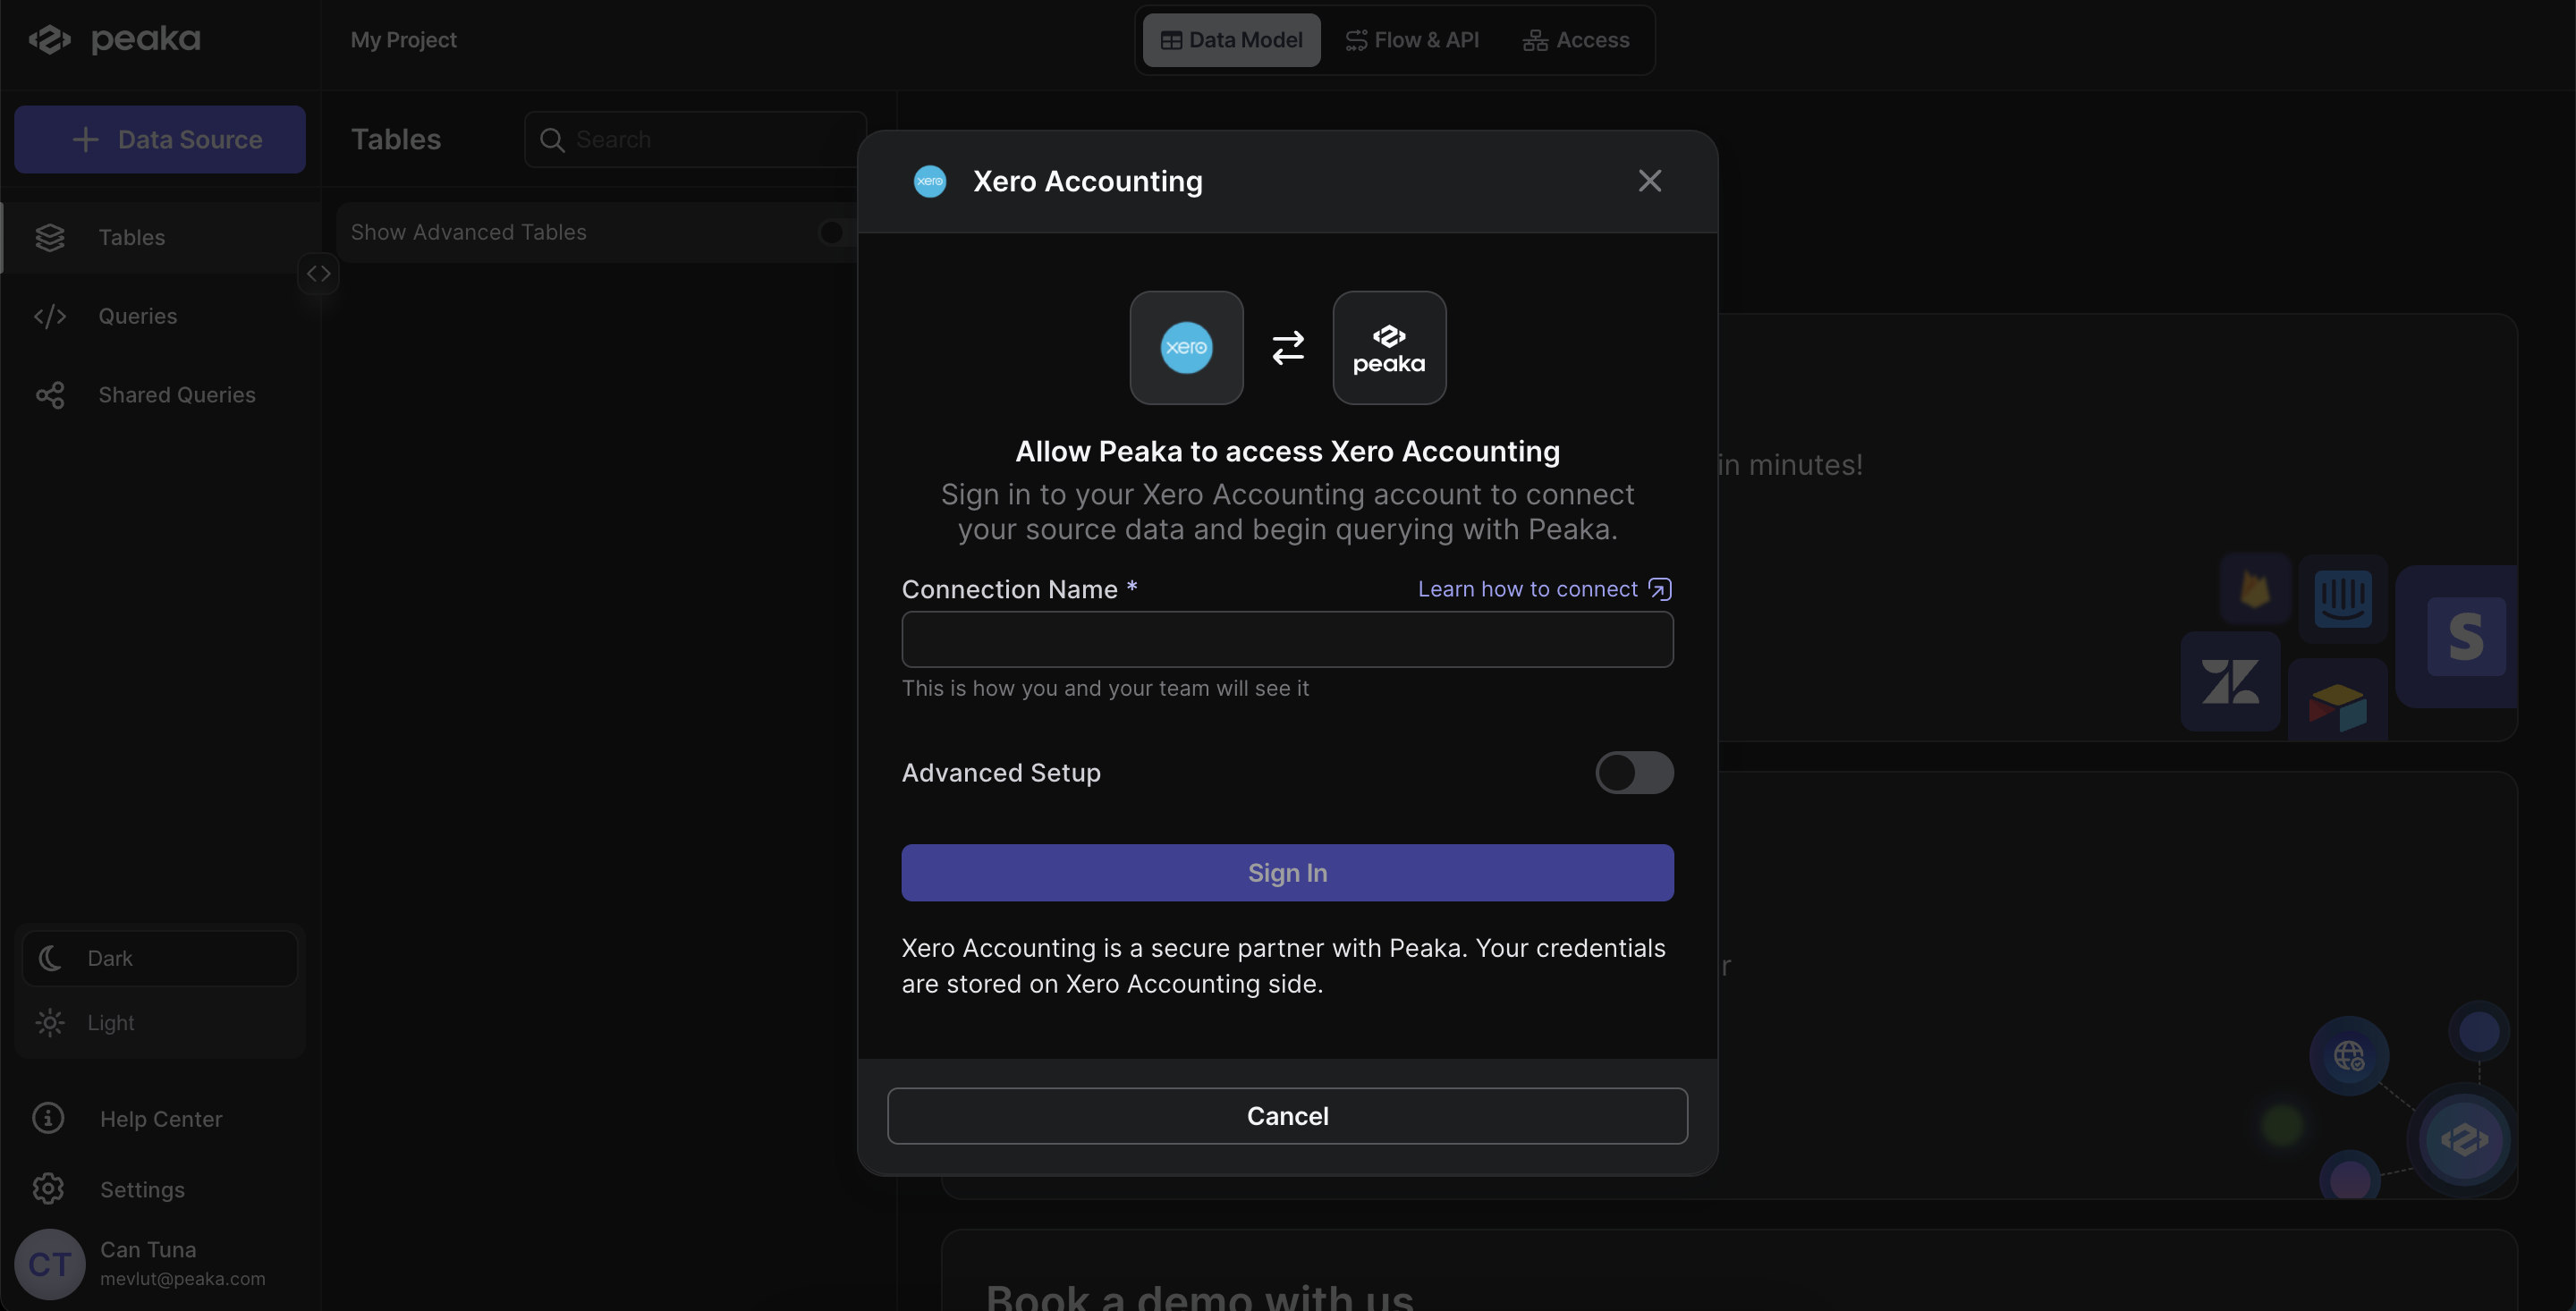Click the external link arrow icon

(x=1659, y=589)
